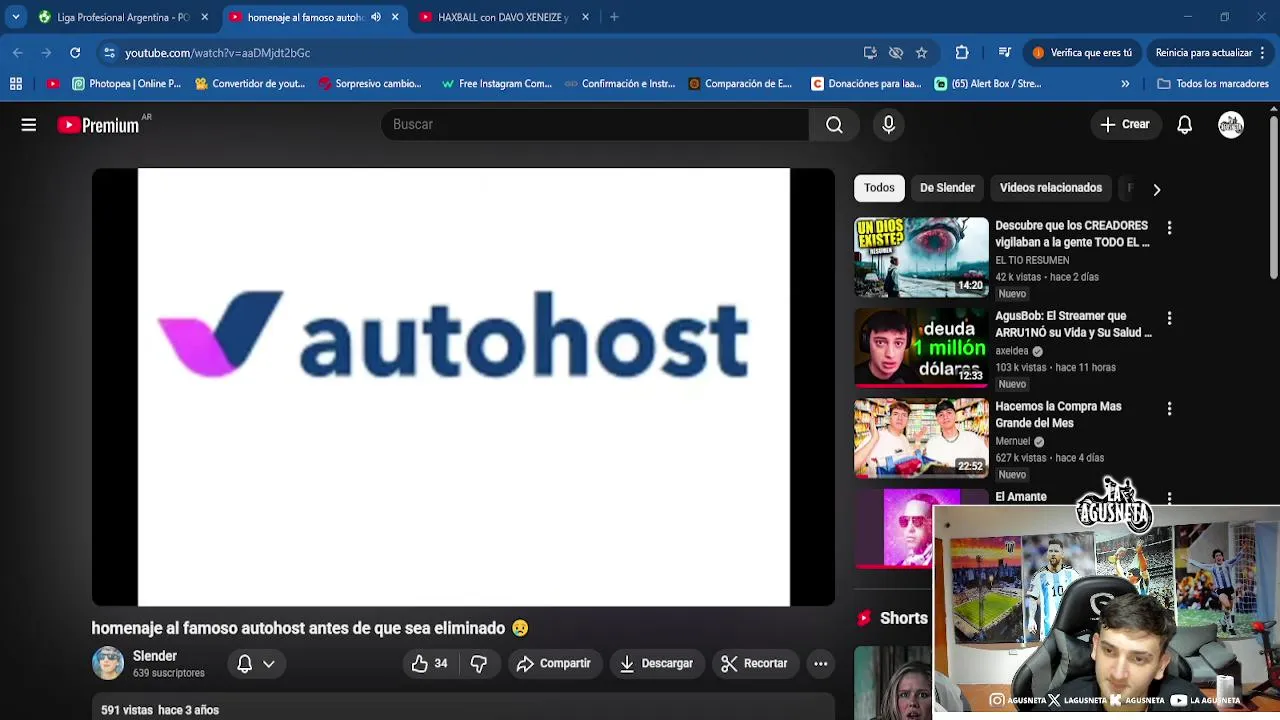
Task: Start voice search with microphone icon
Action: pos(888,125)
